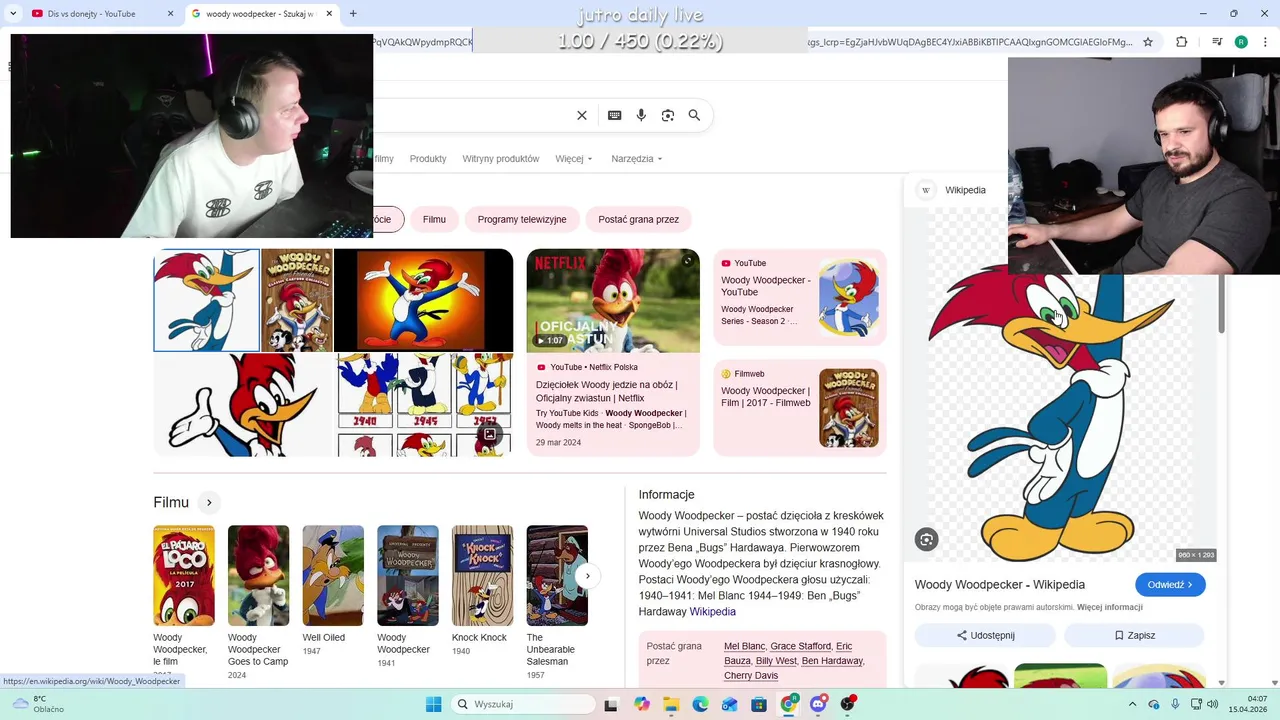Clear the Google search box with X
The image size is (1280, 720).
tap(582, 115)
